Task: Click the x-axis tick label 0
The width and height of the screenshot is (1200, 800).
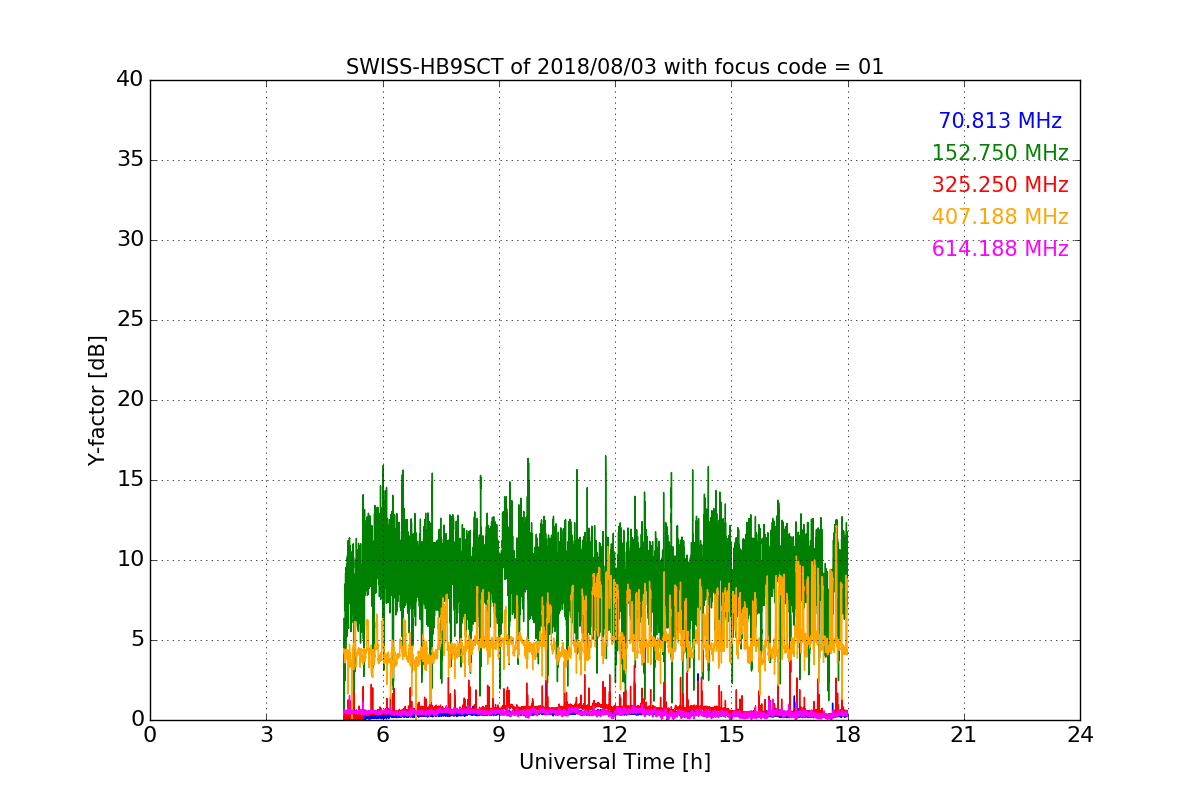Action: pos(150,735)
